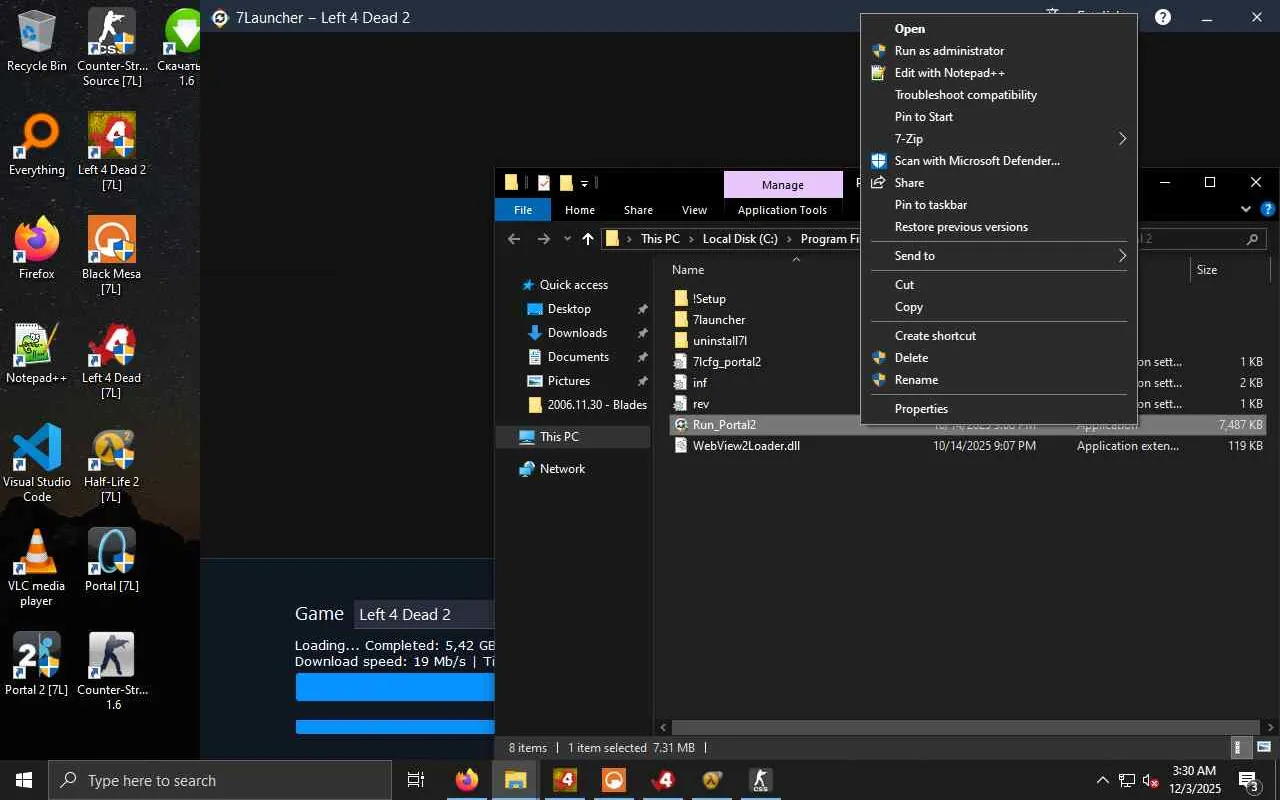Sort files by the Name column header
1280x800 pixels.
click(688, 270)
